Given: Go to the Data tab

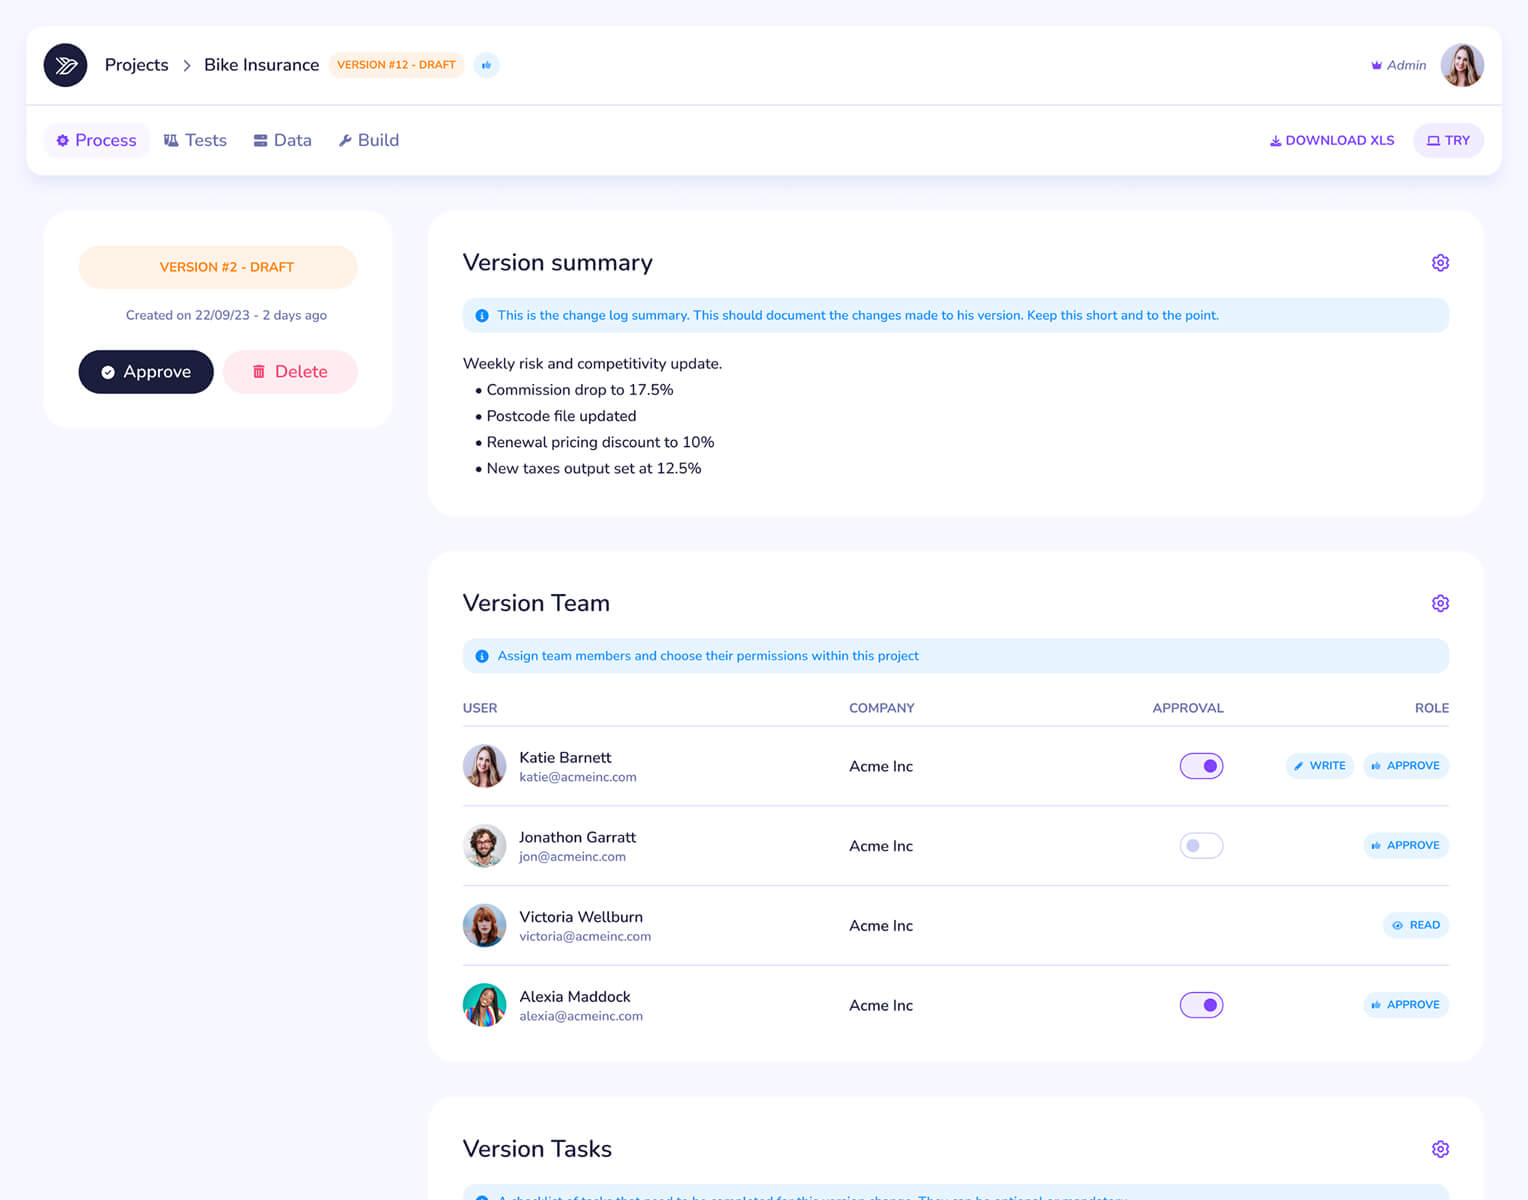Looking at the screenshot, I should (282, 140).
